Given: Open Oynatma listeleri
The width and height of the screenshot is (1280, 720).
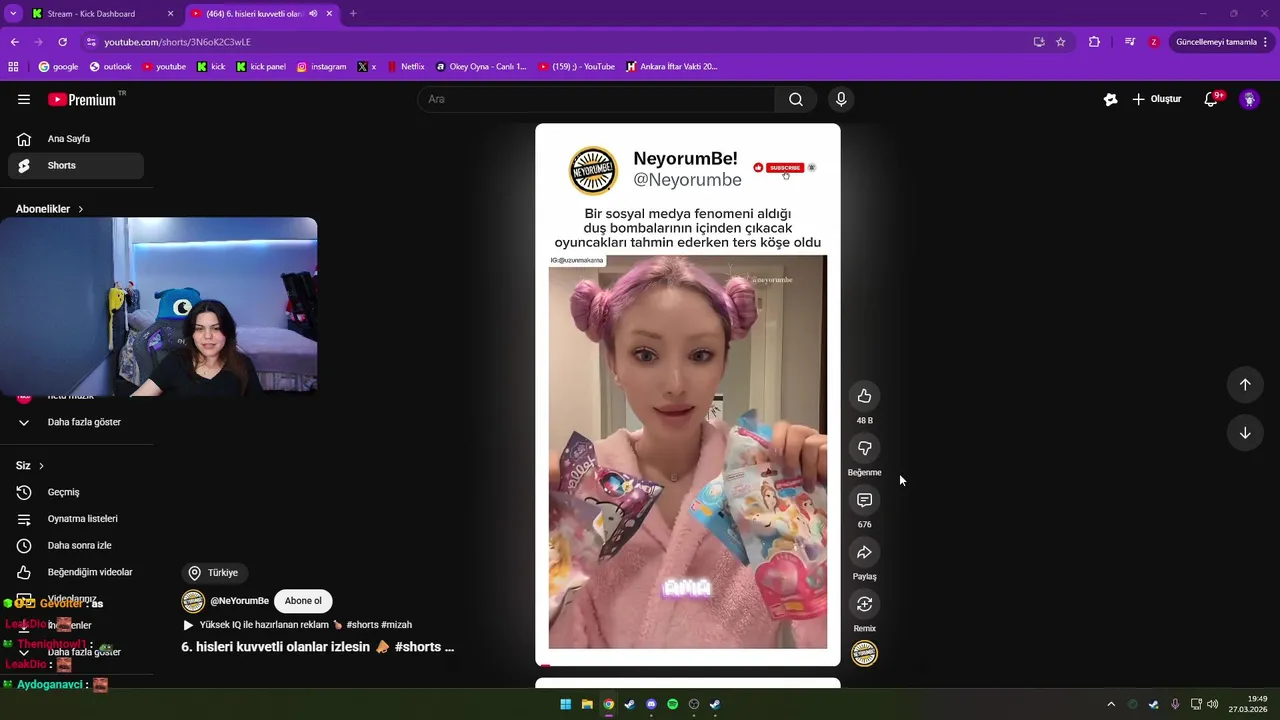Looking at the screenshot, I should tap(76, 519).
